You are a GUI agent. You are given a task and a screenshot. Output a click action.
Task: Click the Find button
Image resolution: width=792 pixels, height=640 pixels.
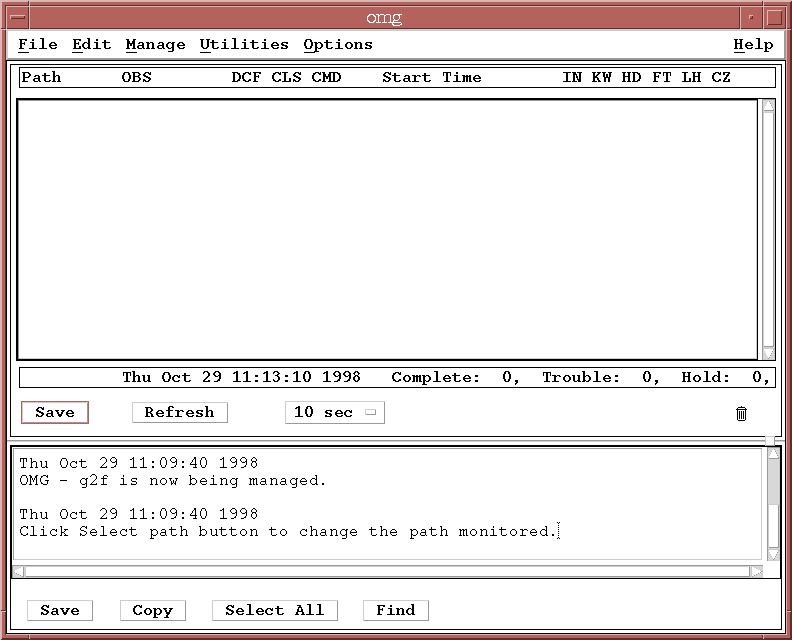pyautogui.click(x=396, y=610)
